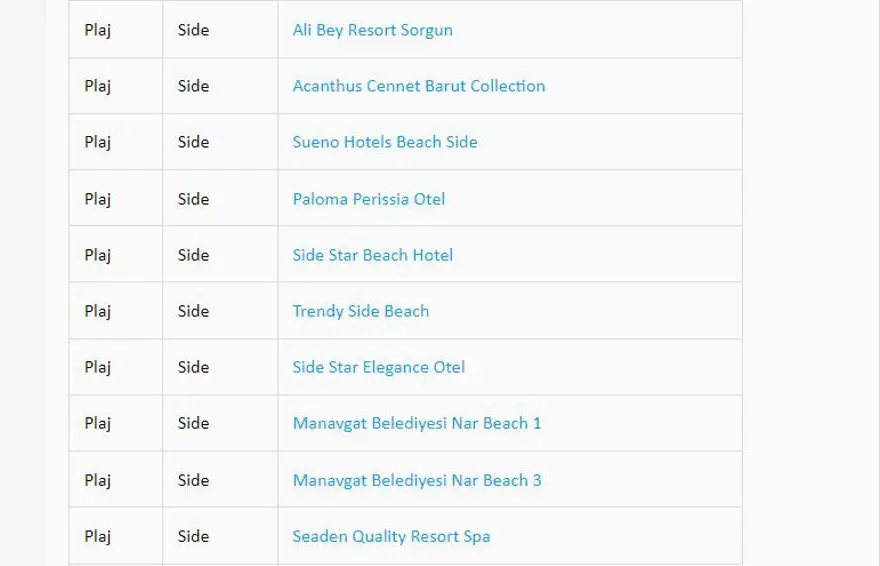Viewport: 880px width, 566px height.
Task: Click the Sueno Hotels Beach Side link
Action: 384,142
